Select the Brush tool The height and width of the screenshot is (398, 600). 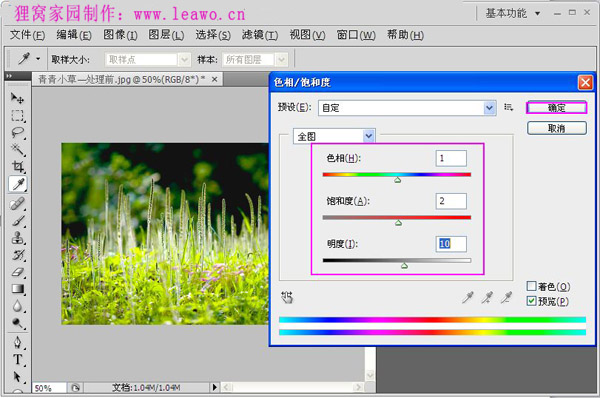tap(17, 220)
